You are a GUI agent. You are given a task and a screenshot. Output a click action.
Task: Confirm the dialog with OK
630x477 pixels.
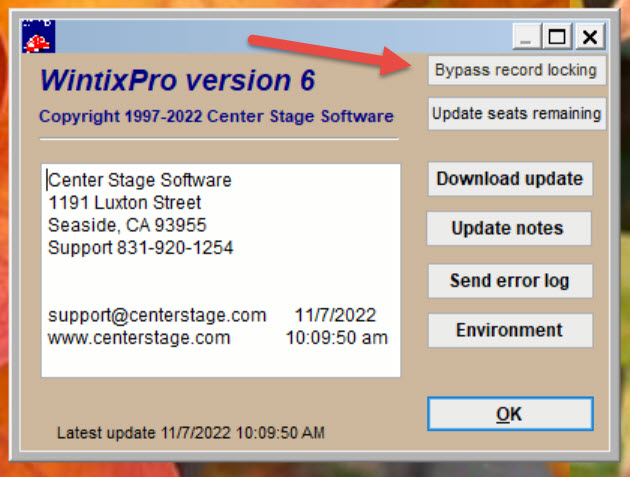[510, 414]
